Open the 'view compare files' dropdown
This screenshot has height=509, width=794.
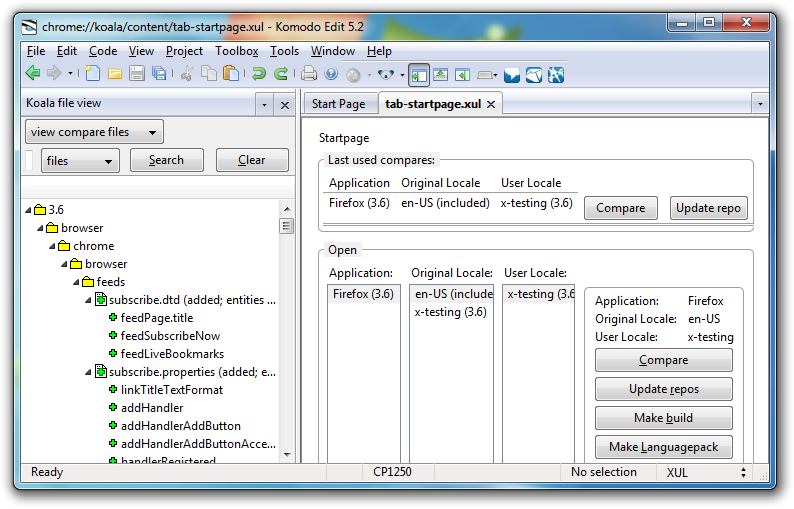coord(94,132)
